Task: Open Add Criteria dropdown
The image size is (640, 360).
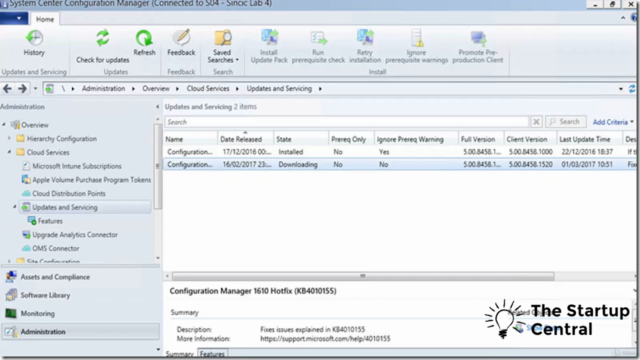Action: [613, 122]
